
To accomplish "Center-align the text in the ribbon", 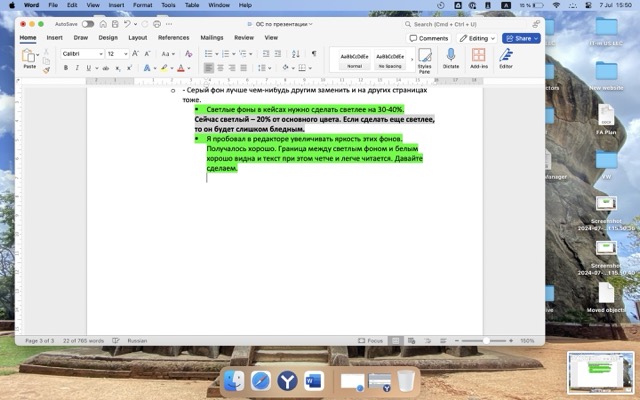I will (x=222, y=68).
